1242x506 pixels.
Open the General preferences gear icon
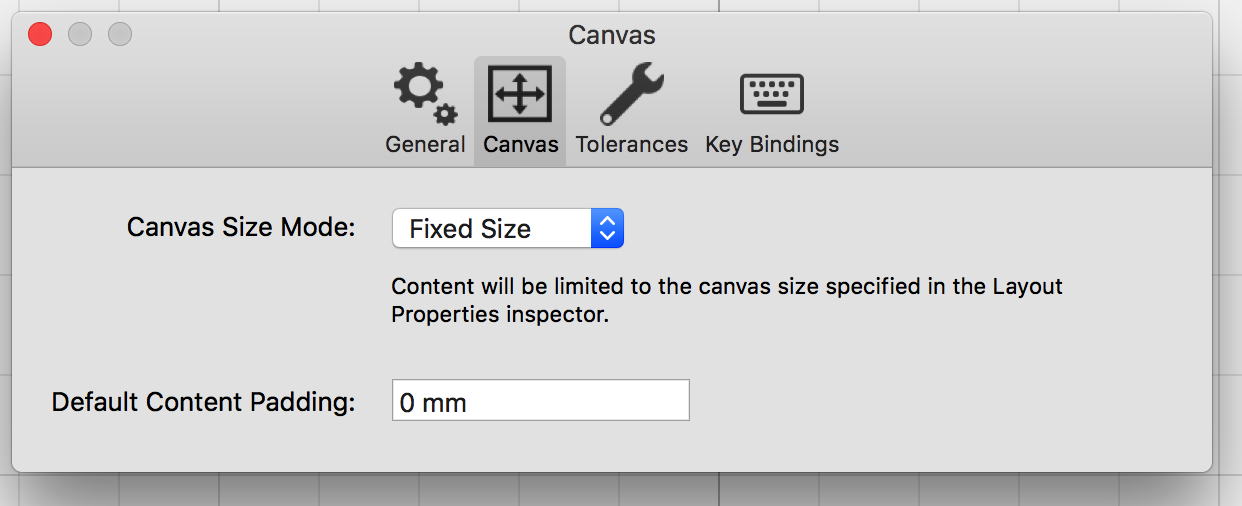425,94
